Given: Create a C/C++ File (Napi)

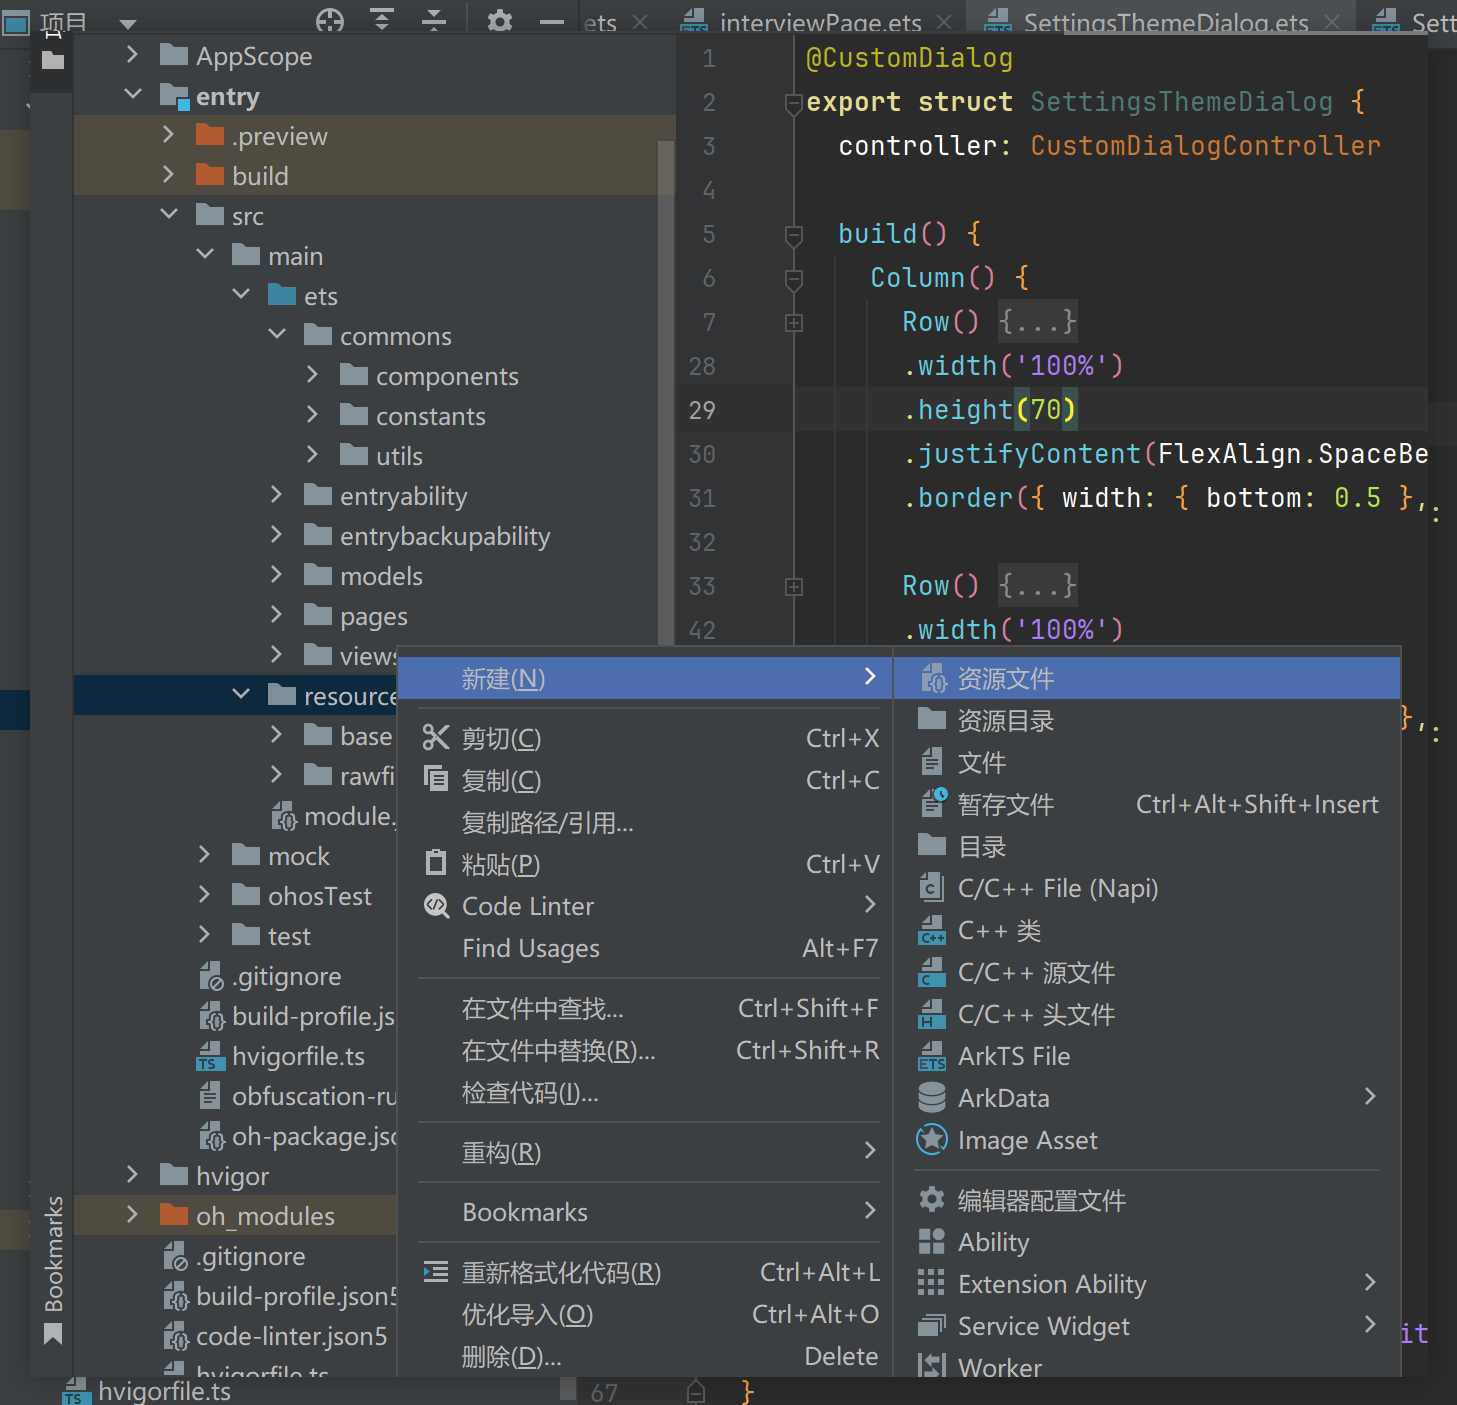Looking at the screenshot, I should point(1146,888).
